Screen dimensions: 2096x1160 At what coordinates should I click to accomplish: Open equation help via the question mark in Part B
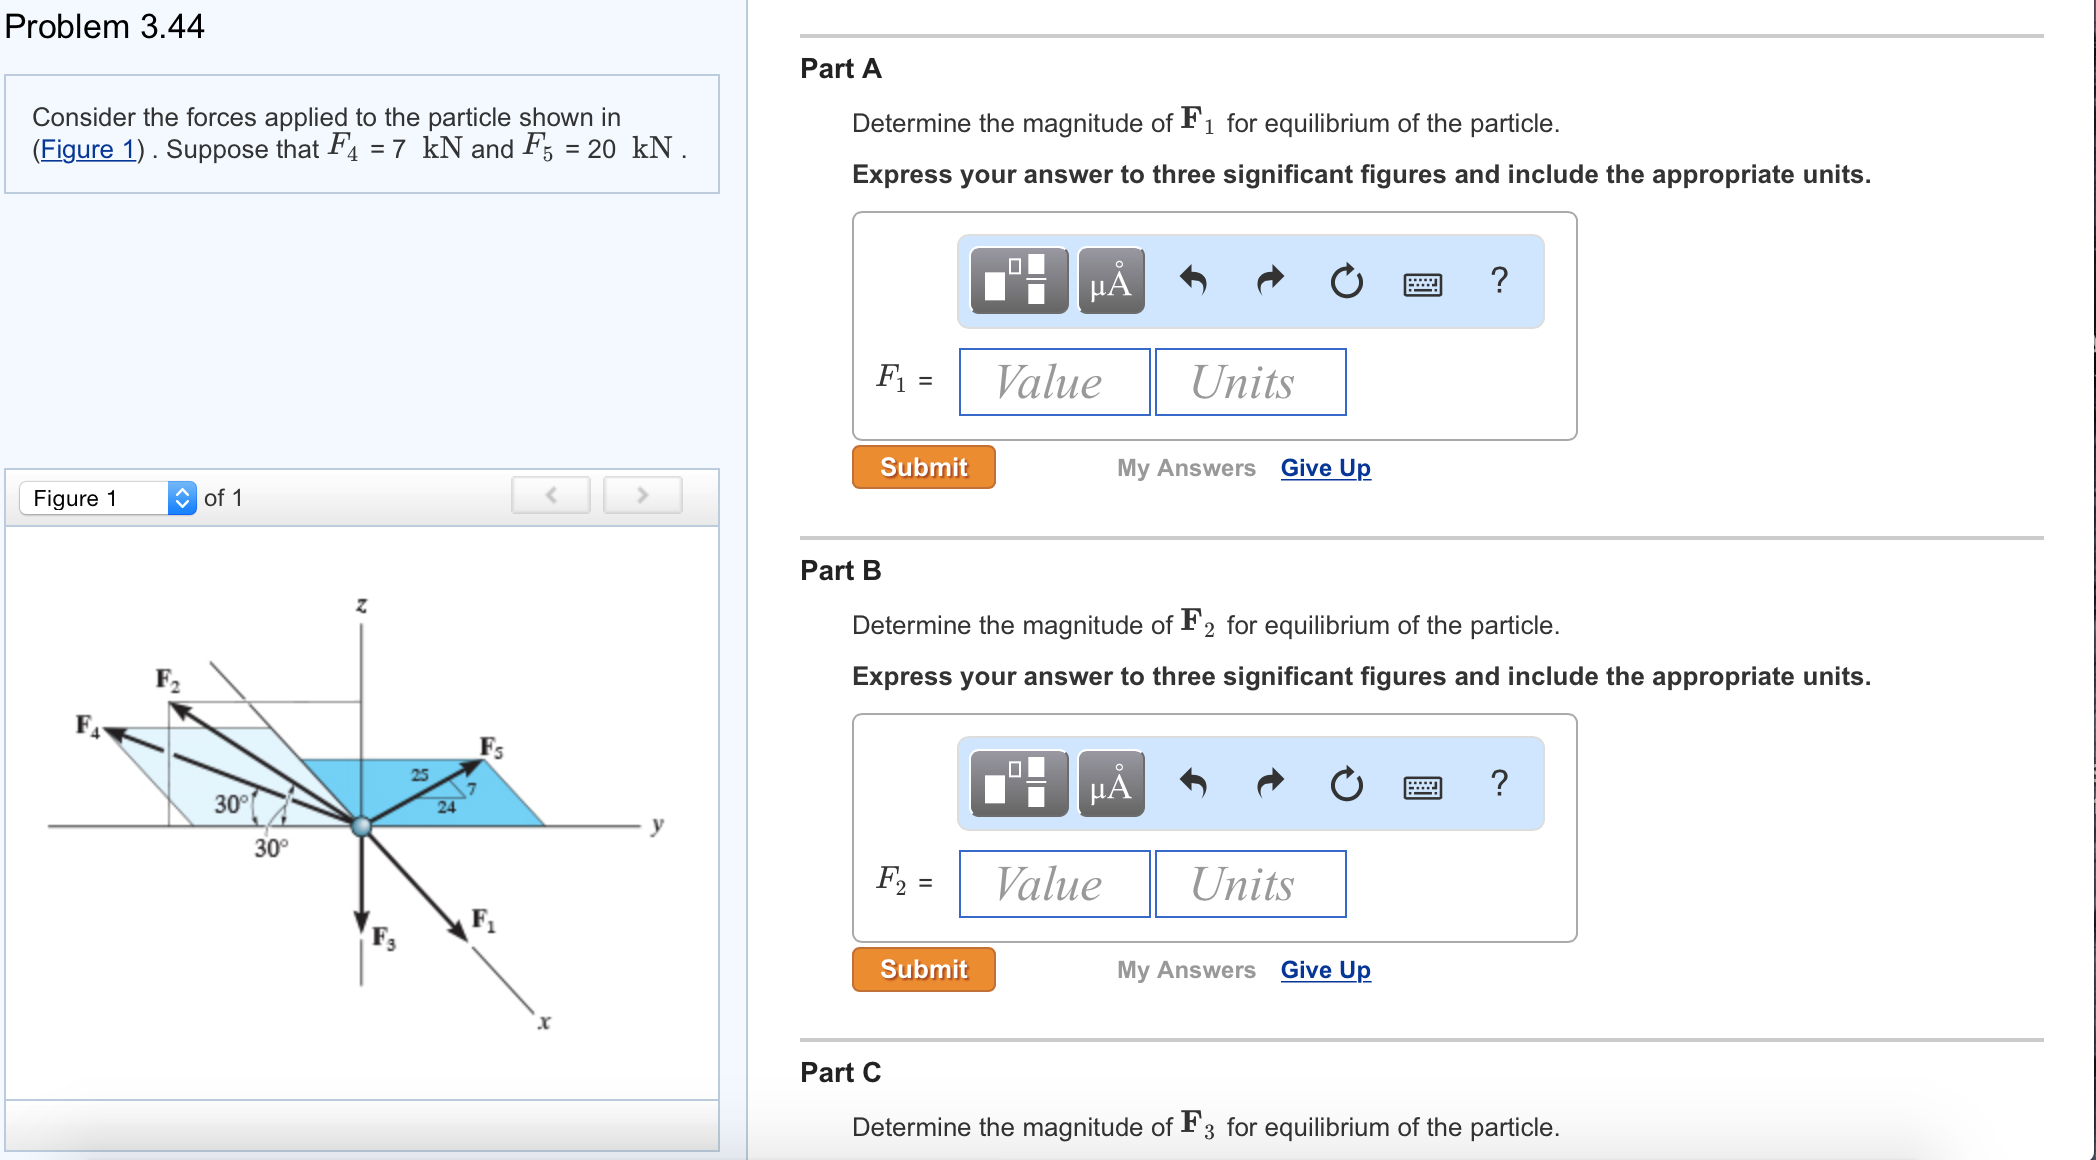(1499, 784)
